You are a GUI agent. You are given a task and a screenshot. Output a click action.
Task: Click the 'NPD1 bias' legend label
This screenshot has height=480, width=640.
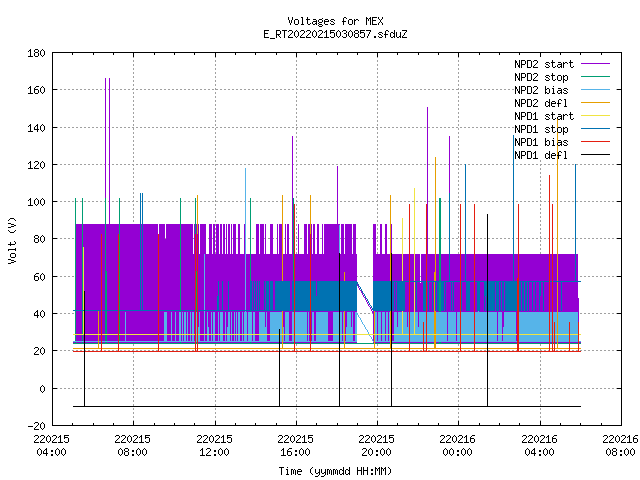coord(541,142)
